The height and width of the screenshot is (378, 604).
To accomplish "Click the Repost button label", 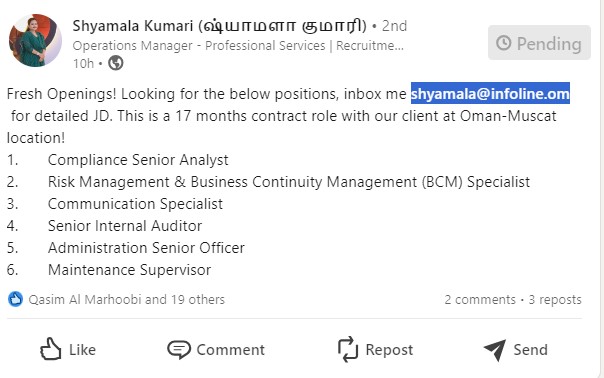I will tap(389, 350).
